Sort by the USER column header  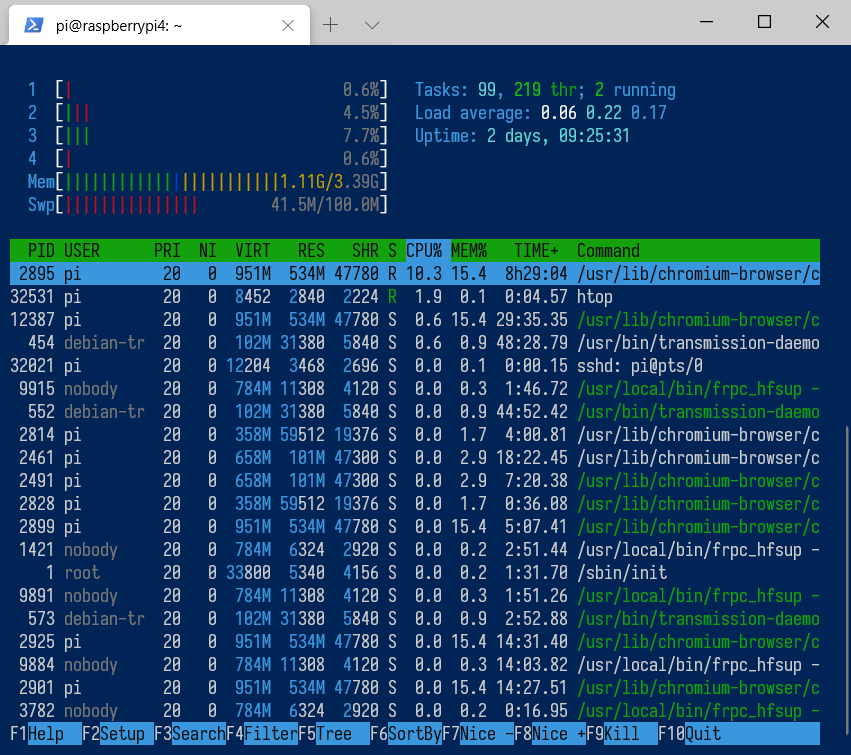(x=82, y=251)
